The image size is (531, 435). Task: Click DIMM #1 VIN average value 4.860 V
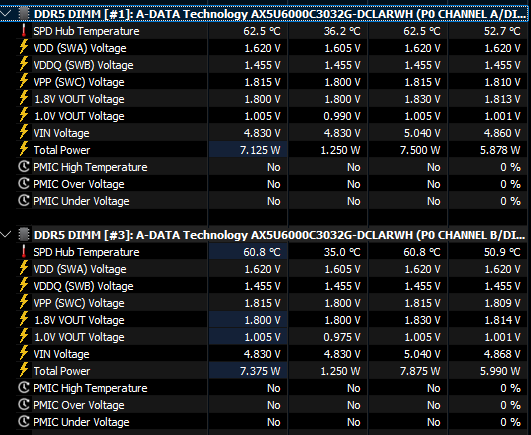click(502, 133)
